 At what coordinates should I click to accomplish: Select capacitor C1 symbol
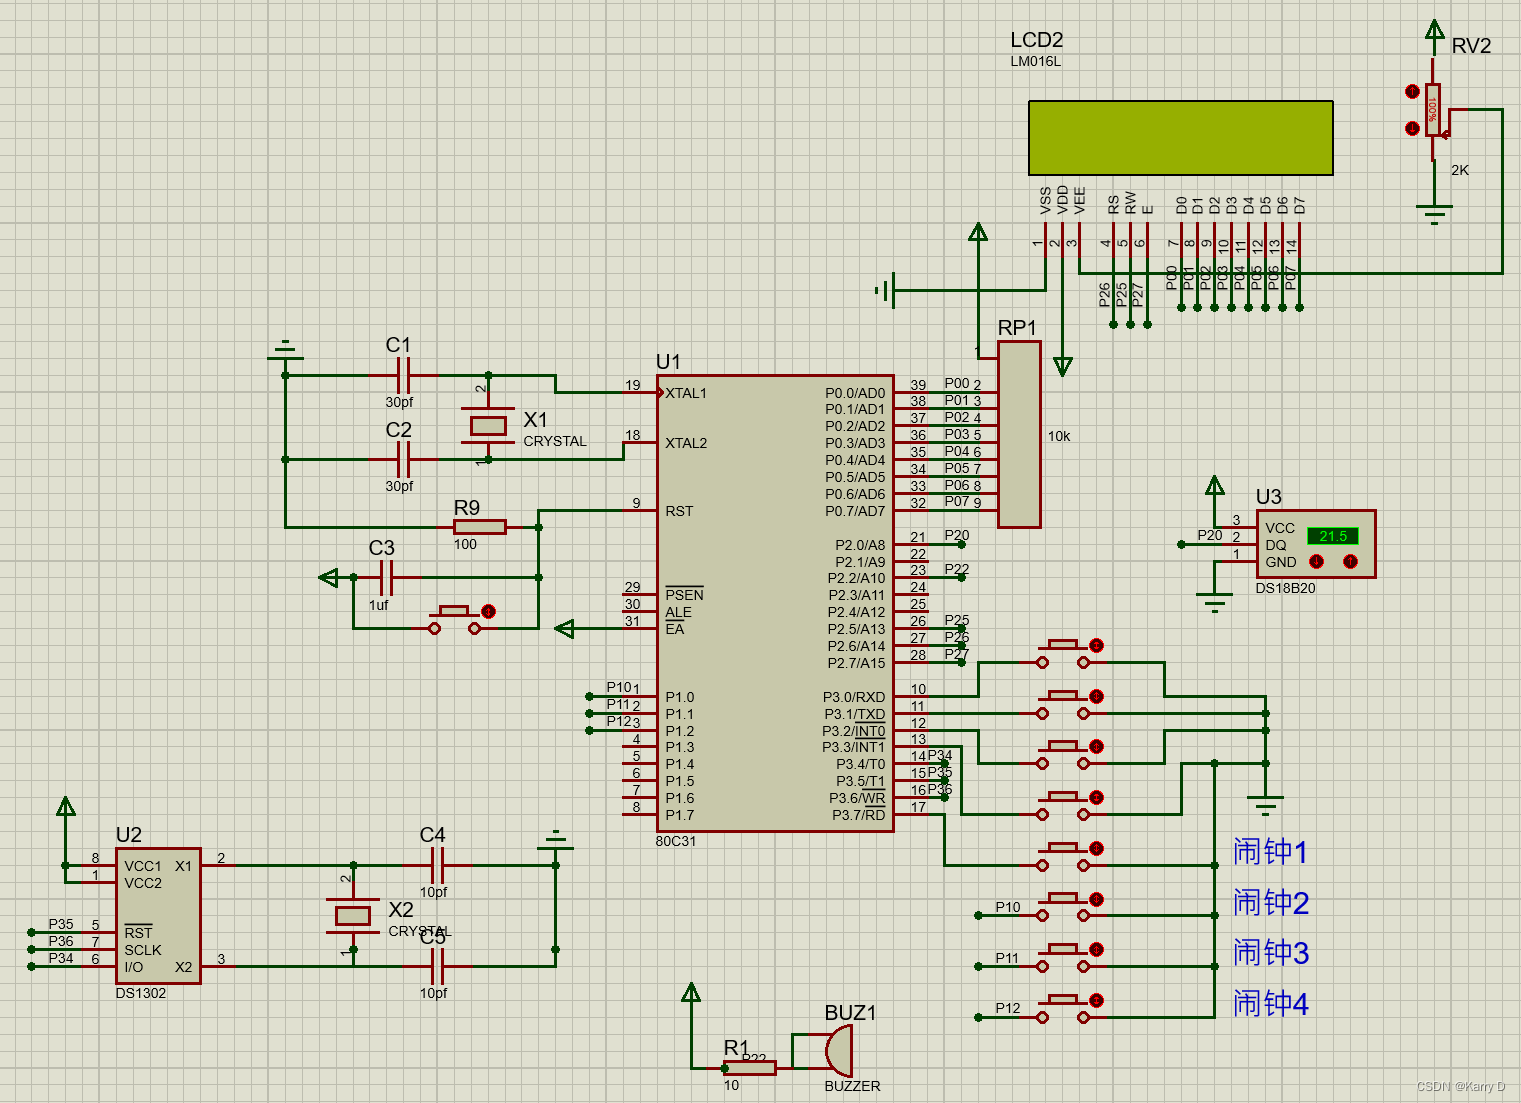(403, 376)
